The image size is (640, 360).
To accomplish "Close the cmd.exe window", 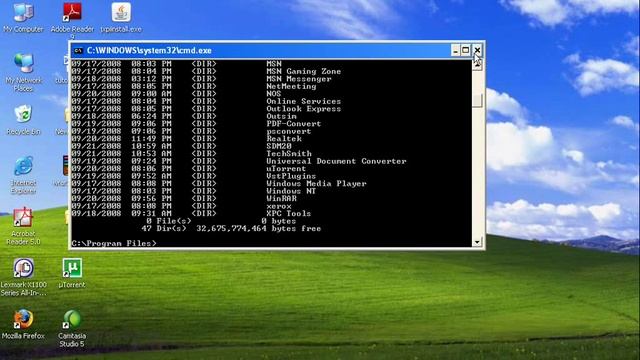I will pyautogui.click(x=477, y=50).
